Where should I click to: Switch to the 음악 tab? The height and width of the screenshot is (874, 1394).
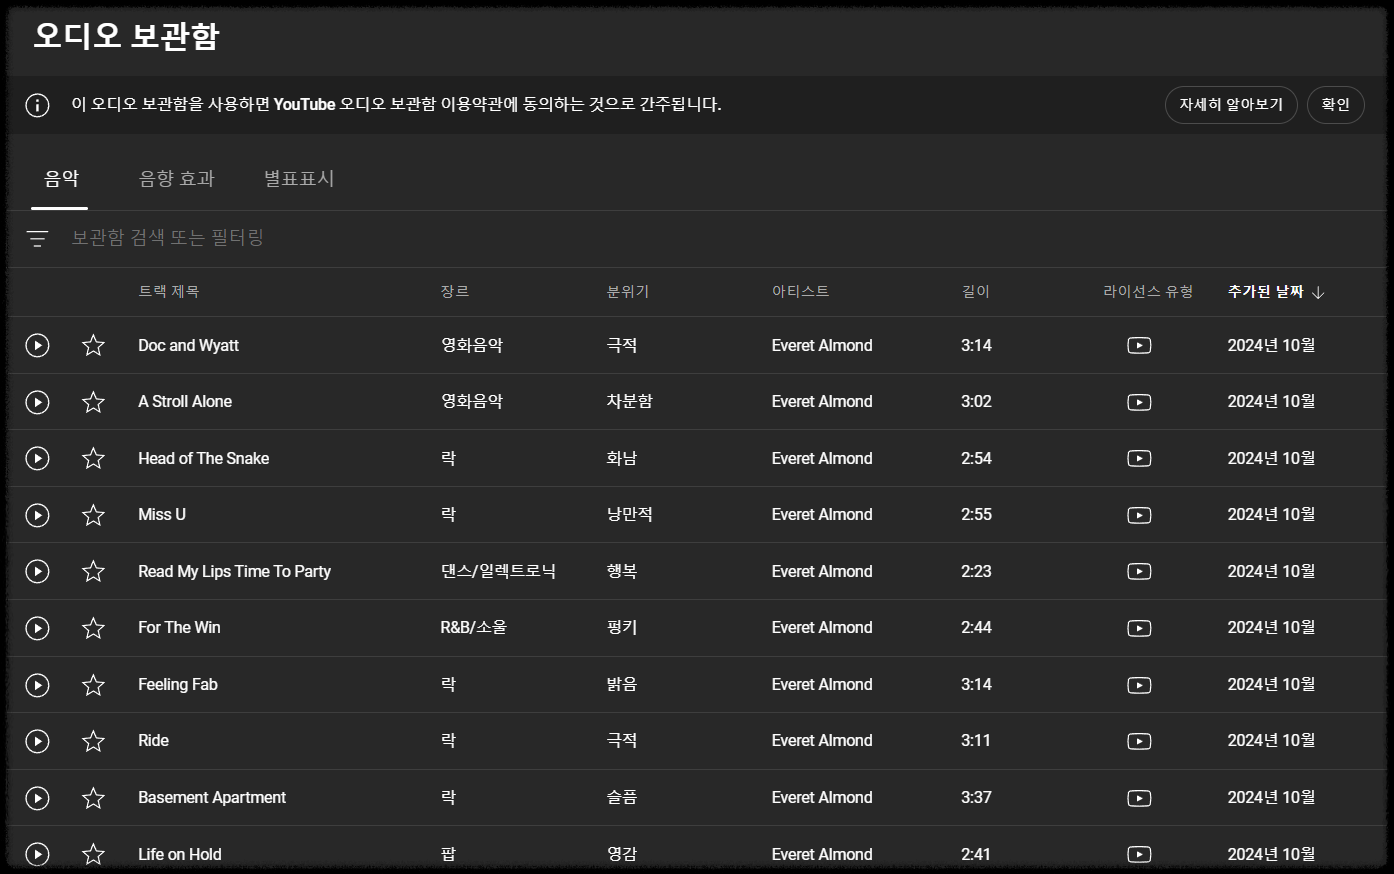click(61, 179)
